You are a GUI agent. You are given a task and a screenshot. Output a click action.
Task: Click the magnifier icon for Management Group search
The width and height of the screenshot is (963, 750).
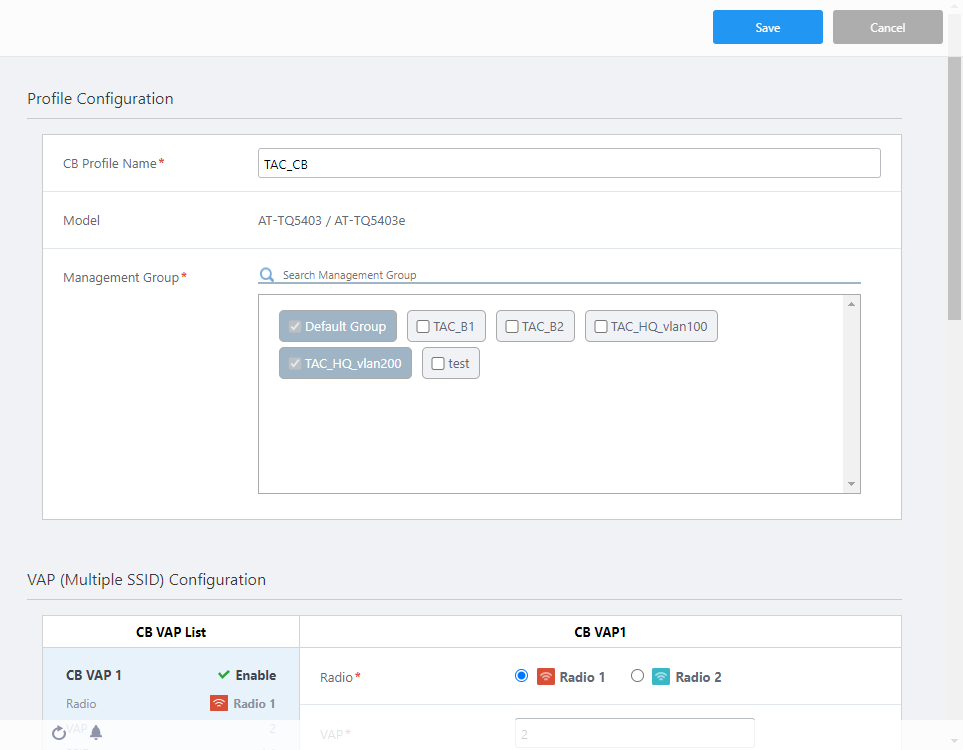tap(267, 274)
